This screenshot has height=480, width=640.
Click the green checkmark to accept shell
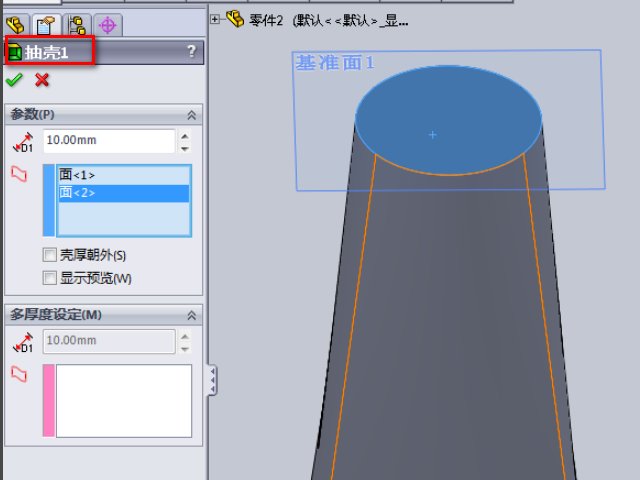coord(14,80)
